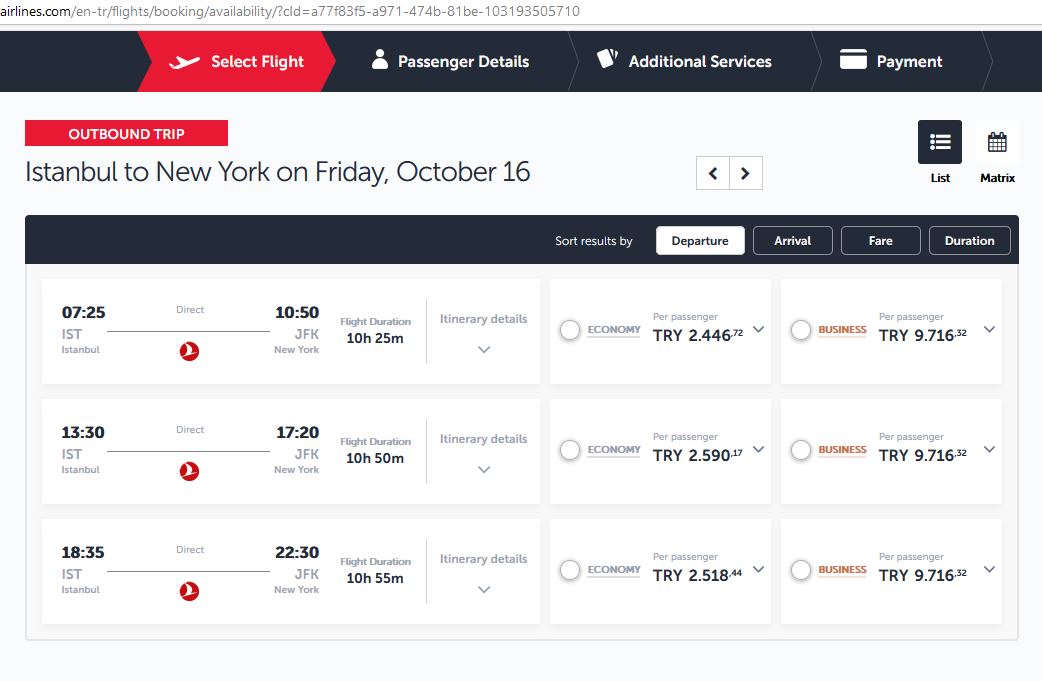
Task: Sort results by Duration
Action: tap(970, 241)
